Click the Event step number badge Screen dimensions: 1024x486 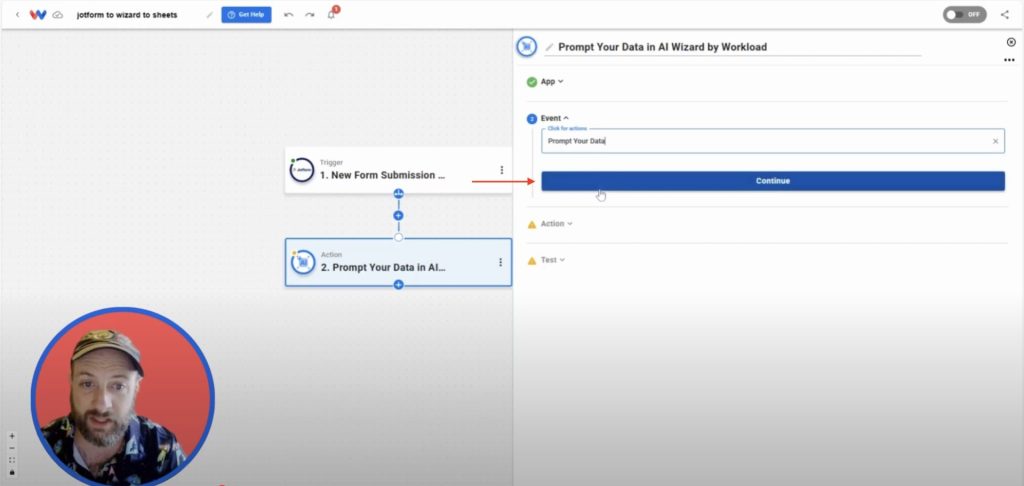(532, 119)
